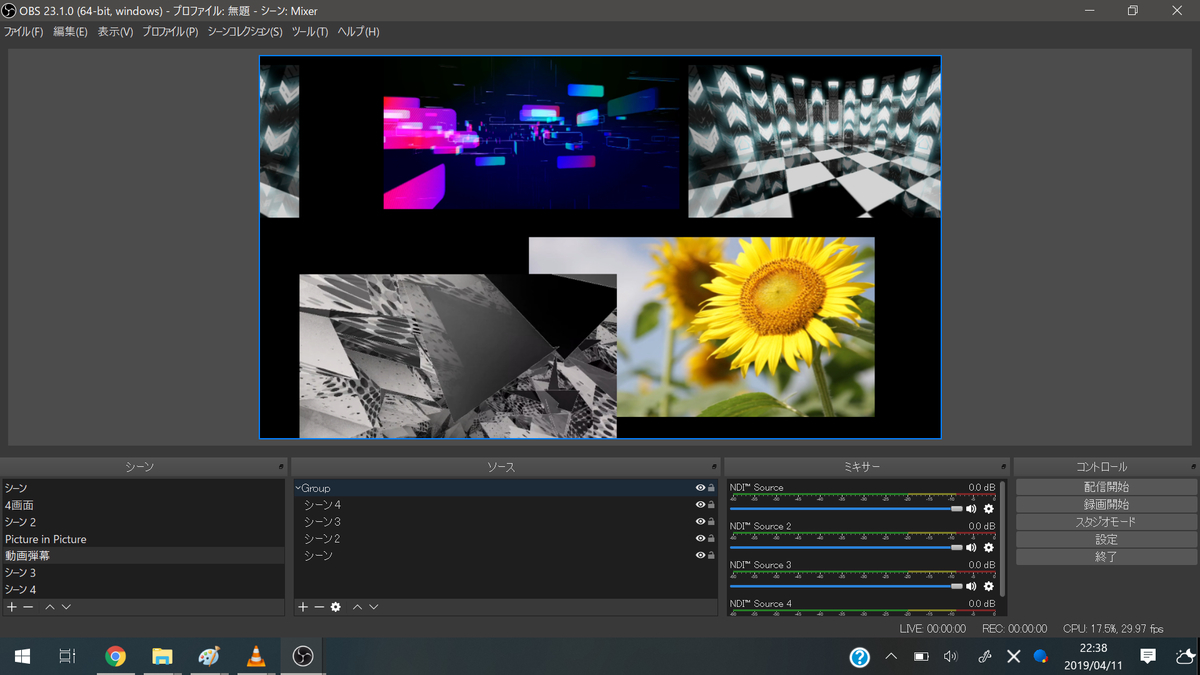Remove selected source with minus icon
The image size is (1200, 675).
click(319, 607)
